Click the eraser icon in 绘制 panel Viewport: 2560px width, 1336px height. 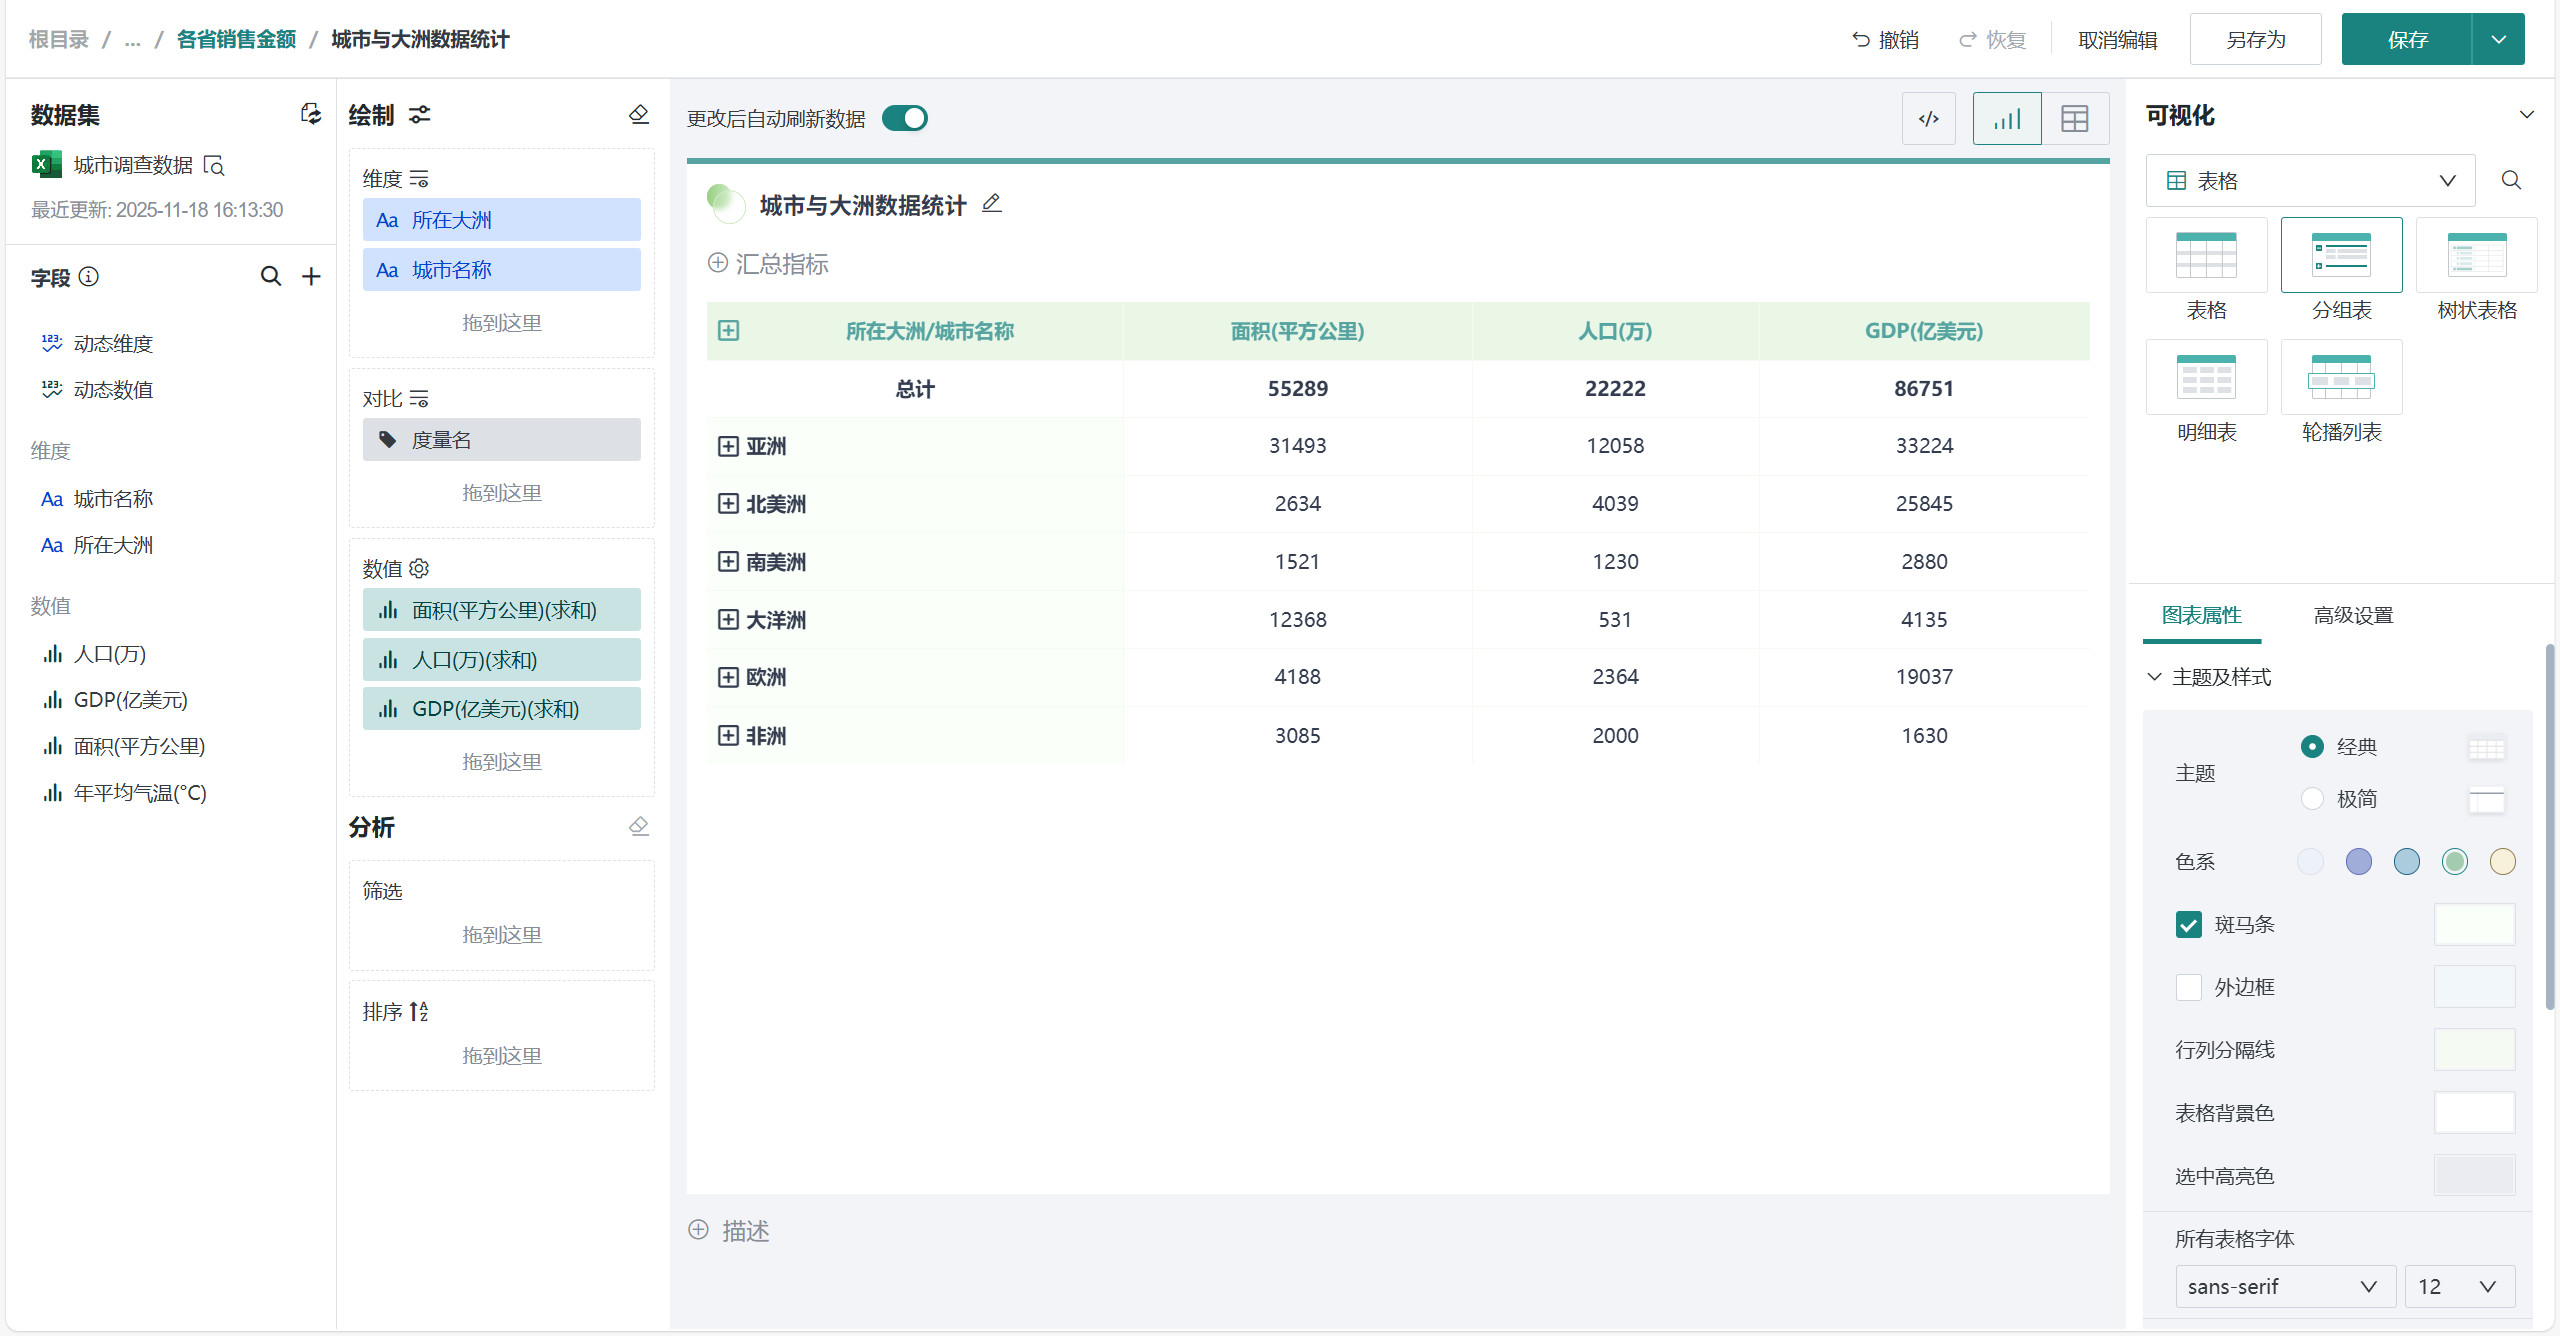tap(639, 115)
